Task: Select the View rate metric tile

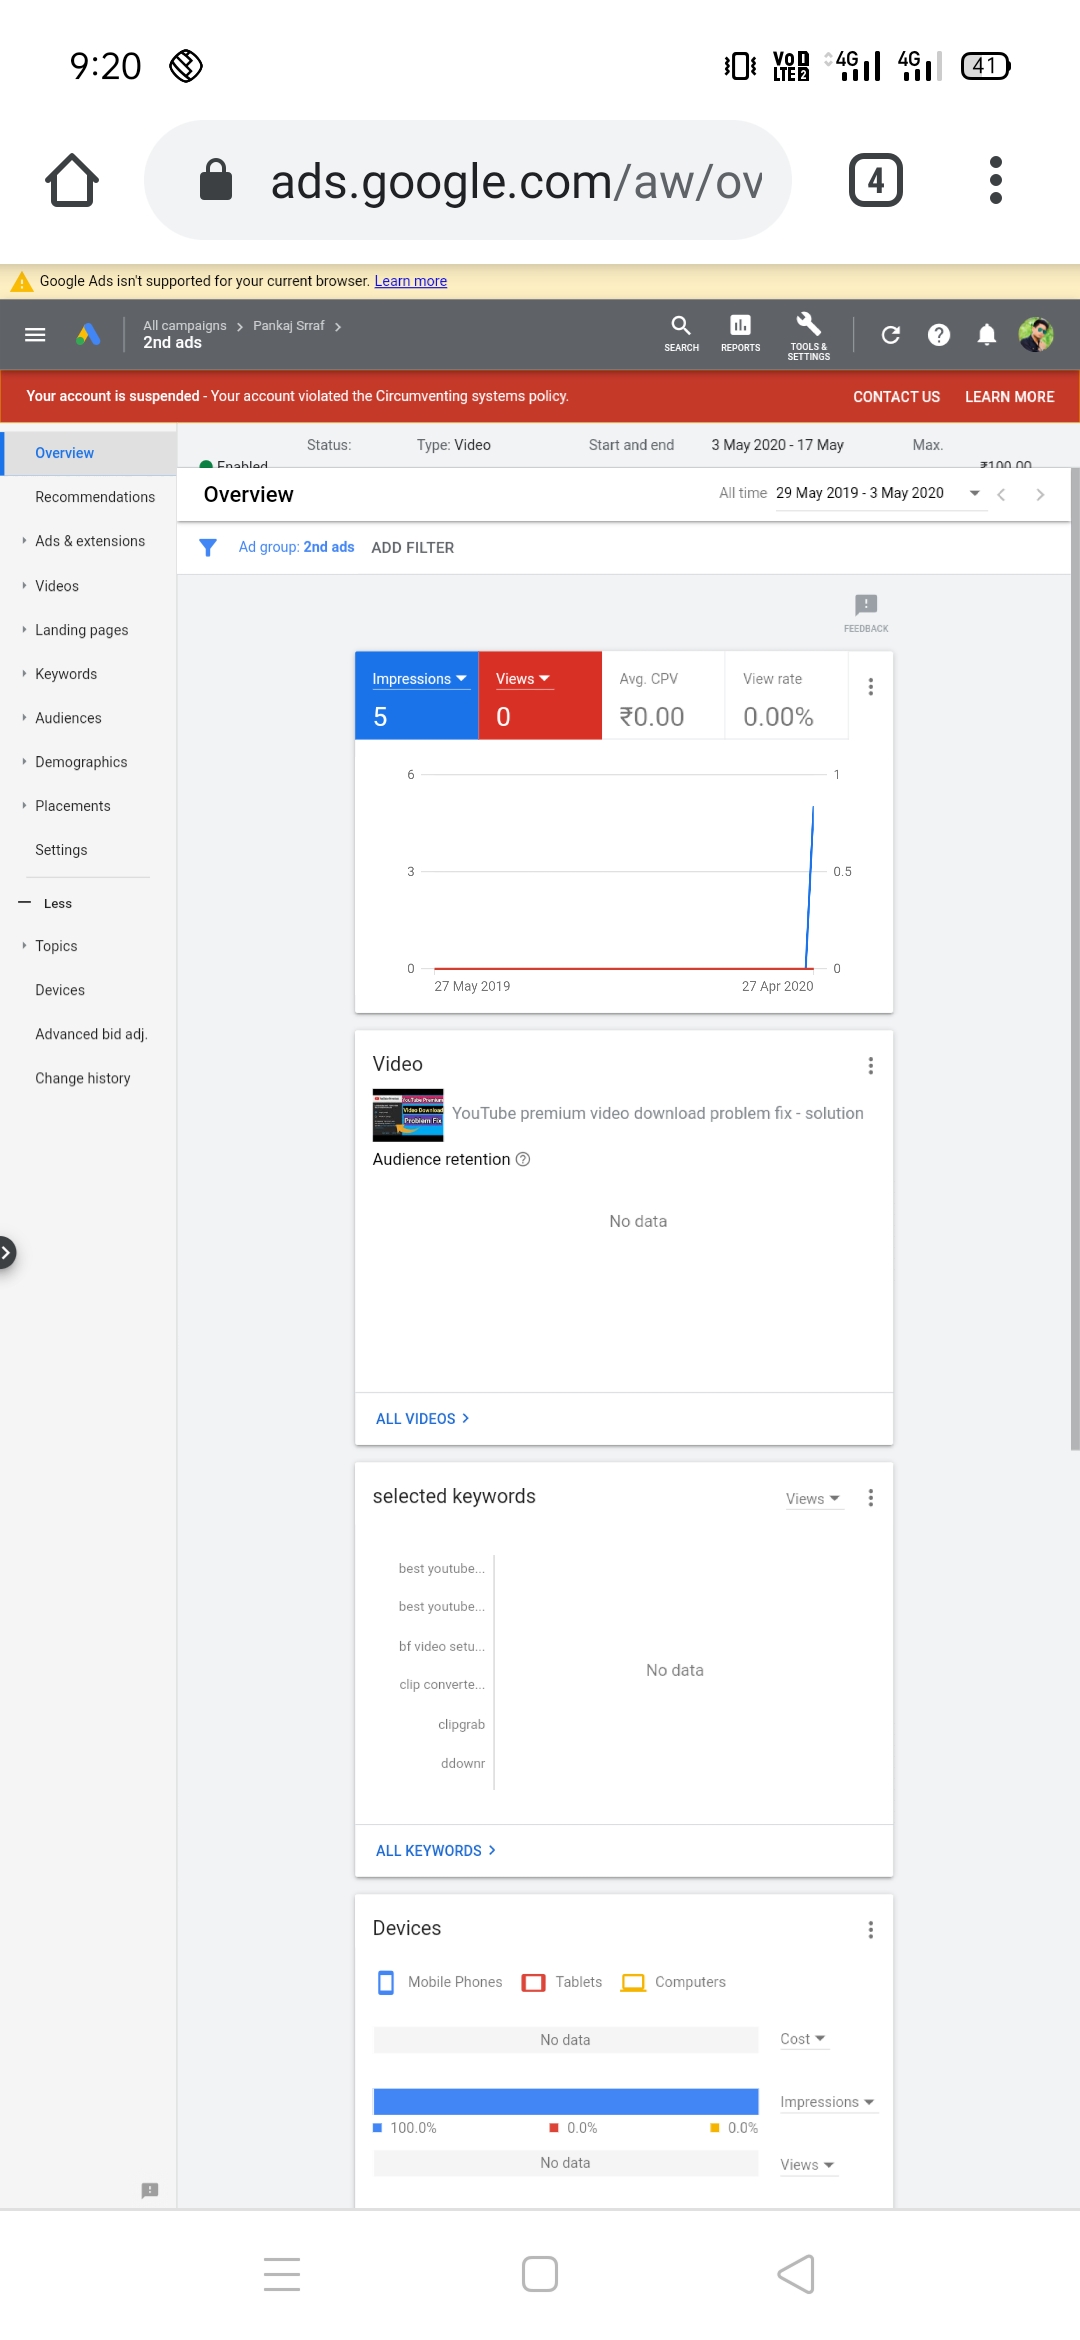Action: click(x=786, y=696)
